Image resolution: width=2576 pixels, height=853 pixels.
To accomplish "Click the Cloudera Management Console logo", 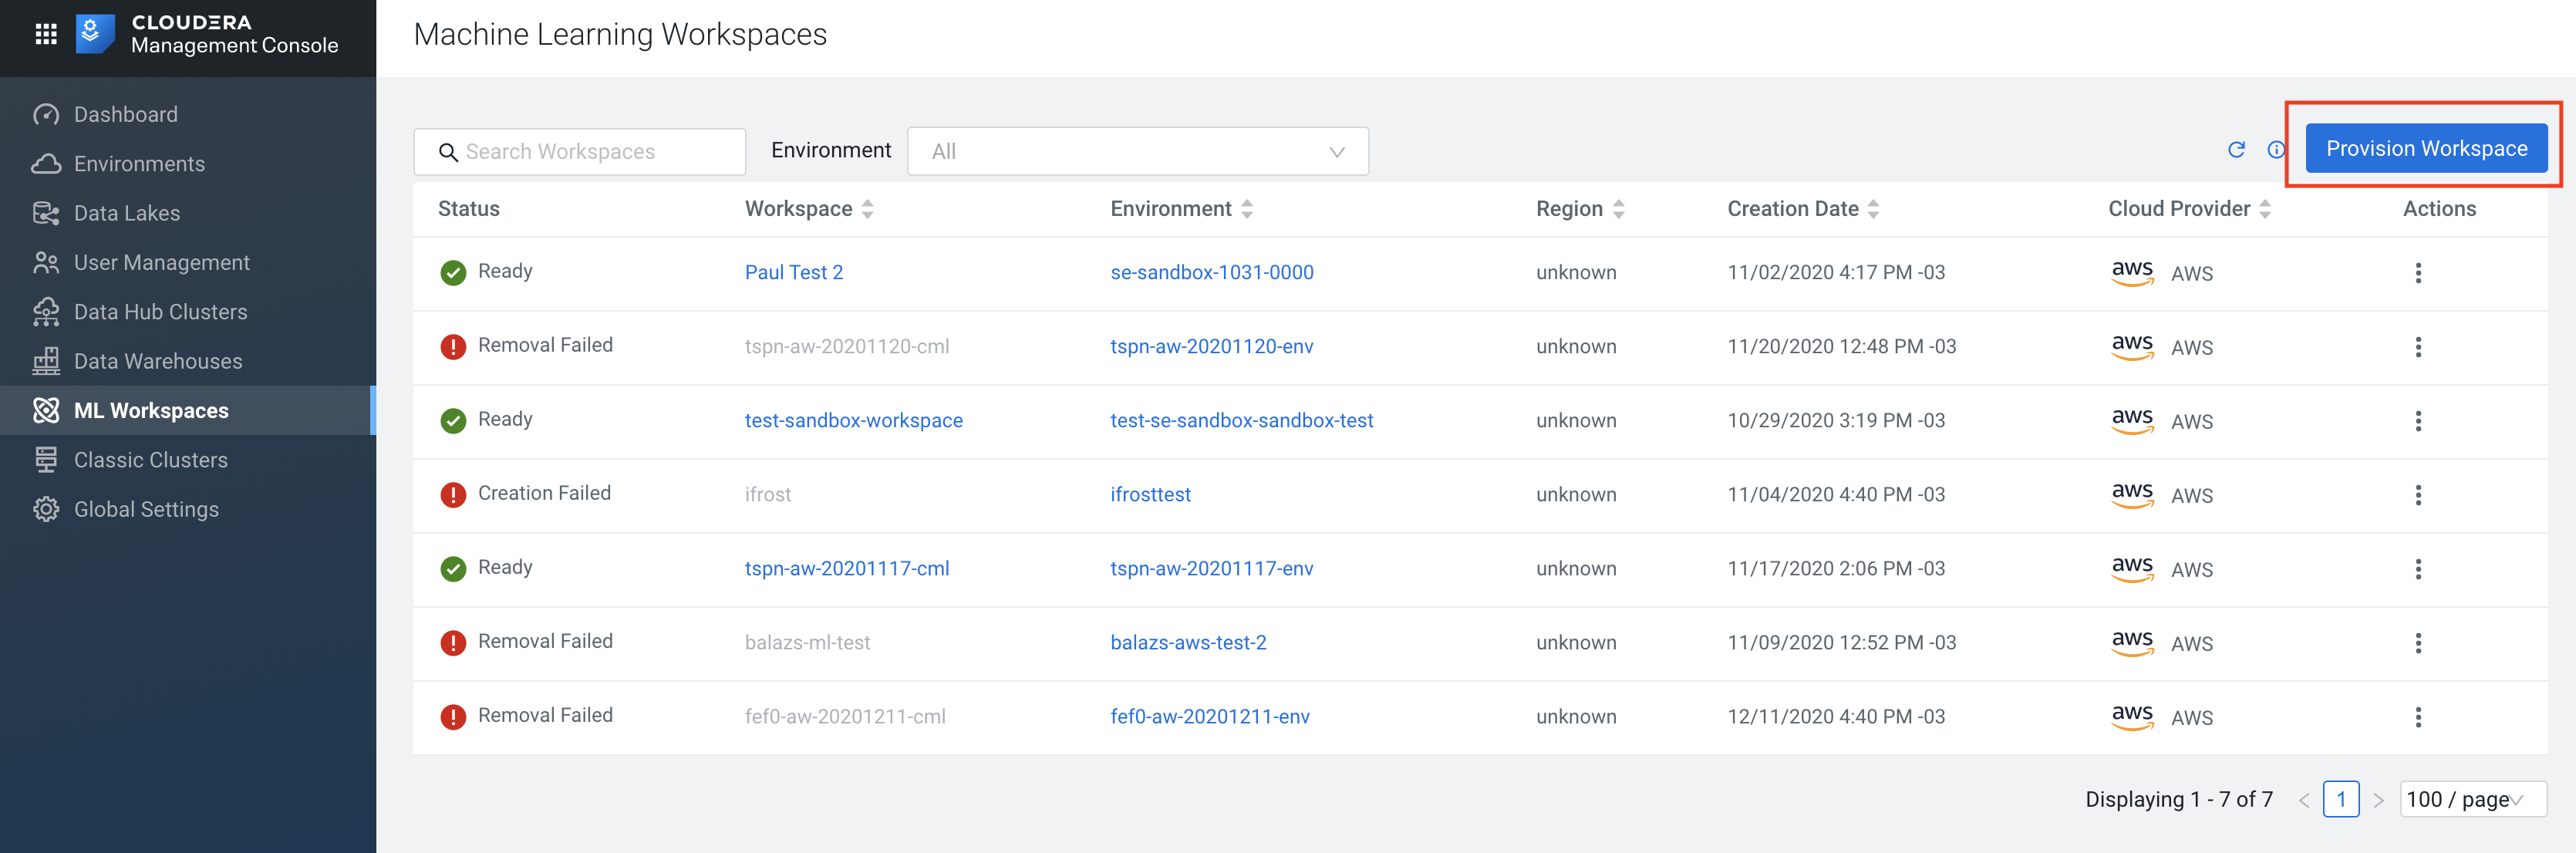I will 95,34.
